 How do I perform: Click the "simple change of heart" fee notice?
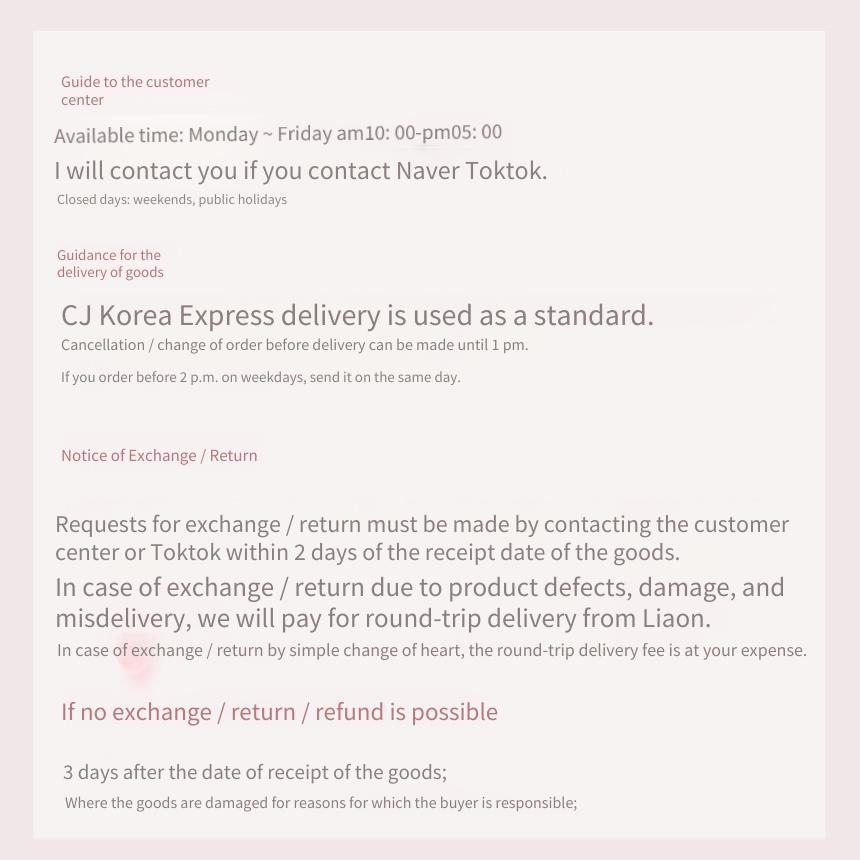click(432, 650)
